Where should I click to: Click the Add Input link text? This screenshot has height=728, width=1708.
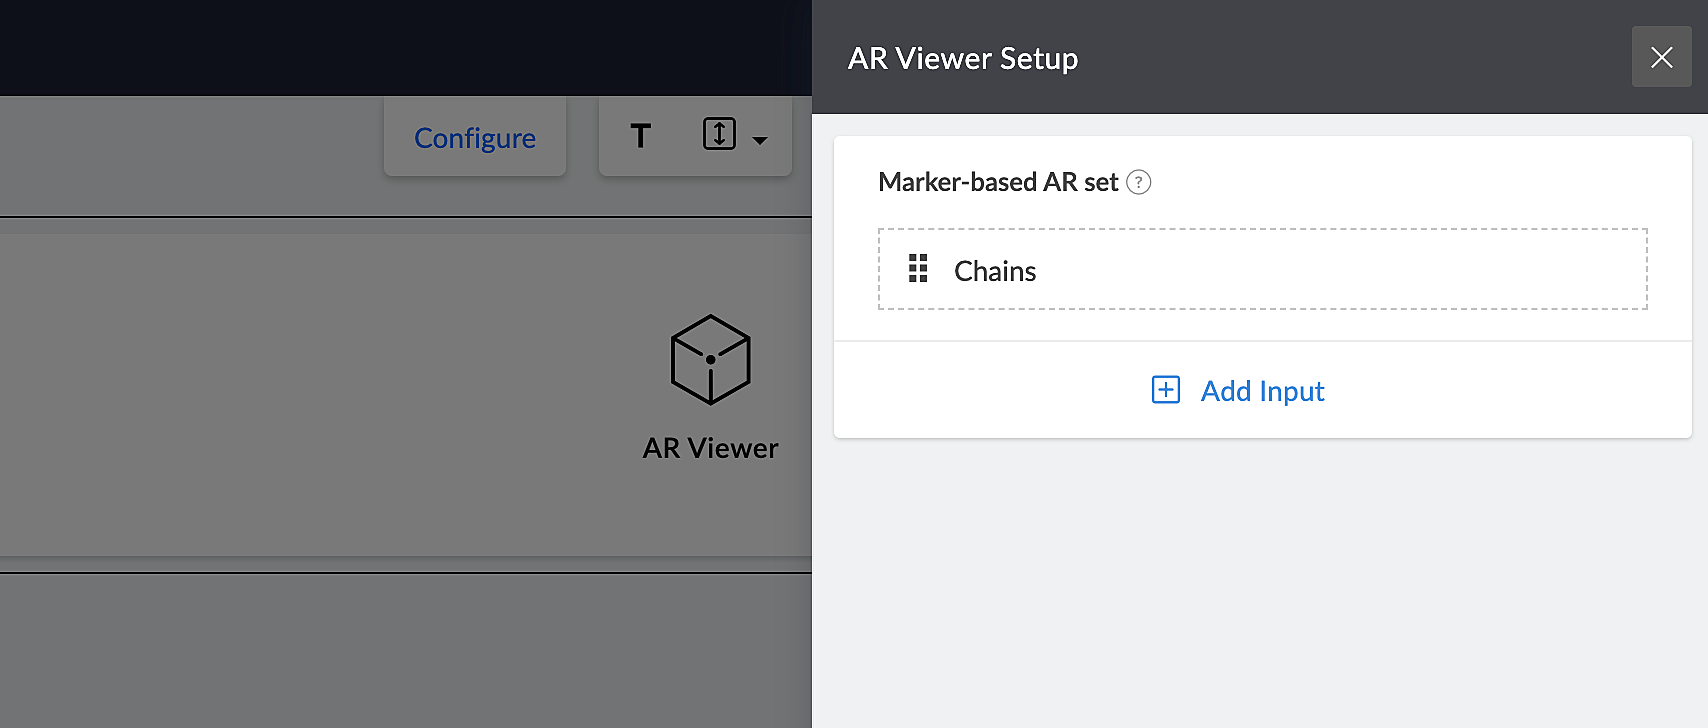(1262, 391)
